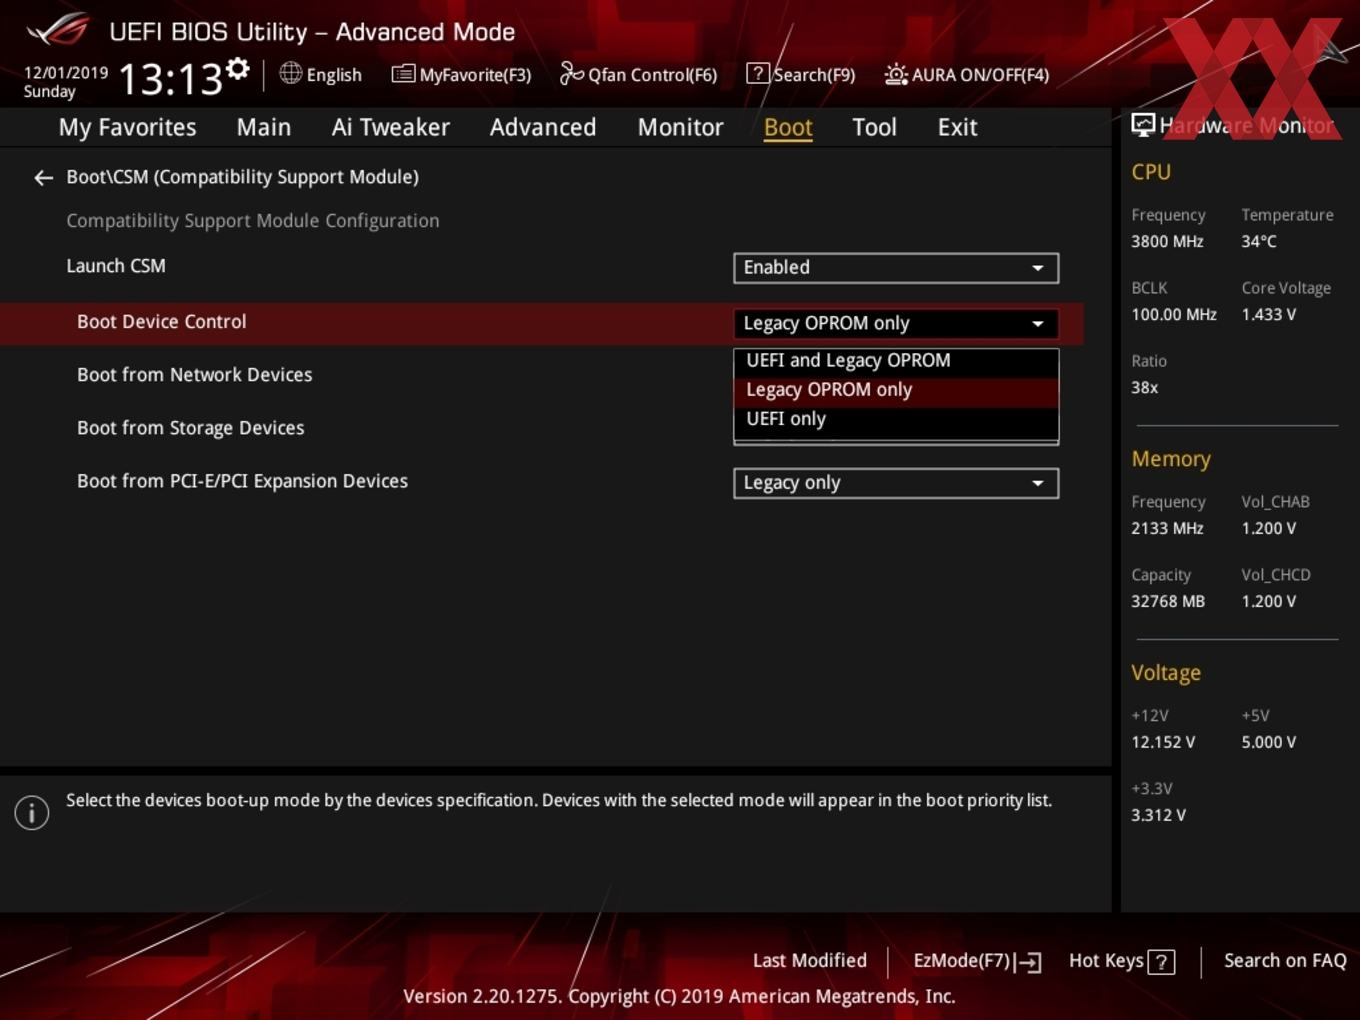Screen dimensions: 1360x1020
Task: Switch to the Monitor tab
Action: [x=680, y=127]
